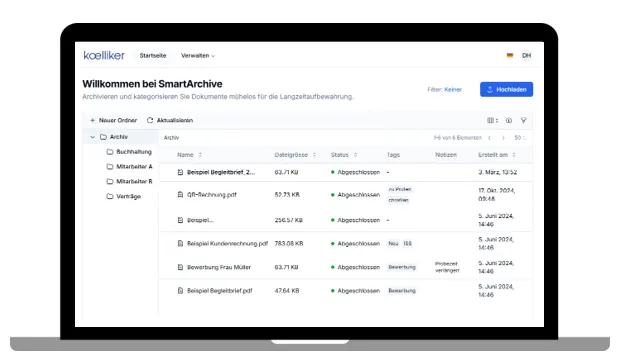Click the 3. März, 13:52 date

tap(497, 172)
